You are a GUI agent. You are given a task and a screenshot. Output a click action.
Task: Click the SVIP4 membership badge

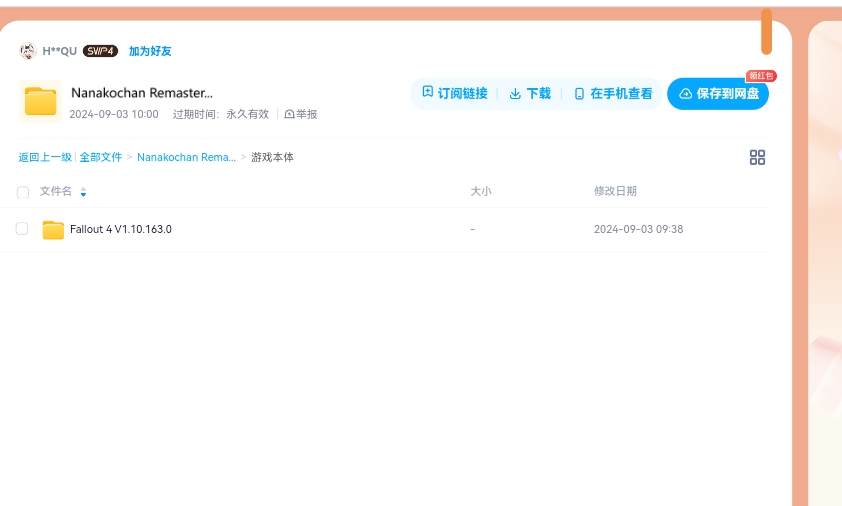100,51
